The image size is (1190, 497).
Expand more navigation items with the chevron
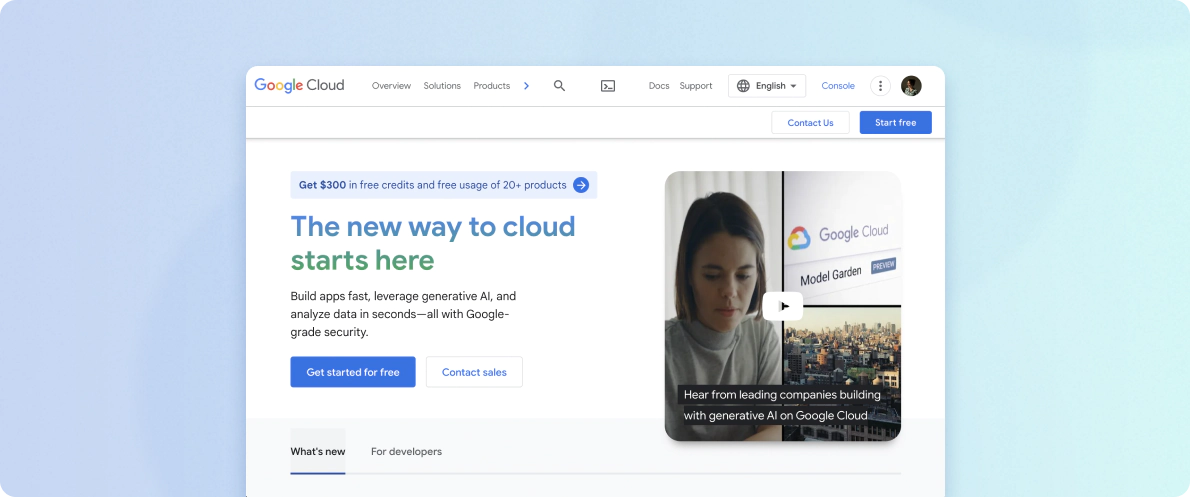[x=526, y=86]
